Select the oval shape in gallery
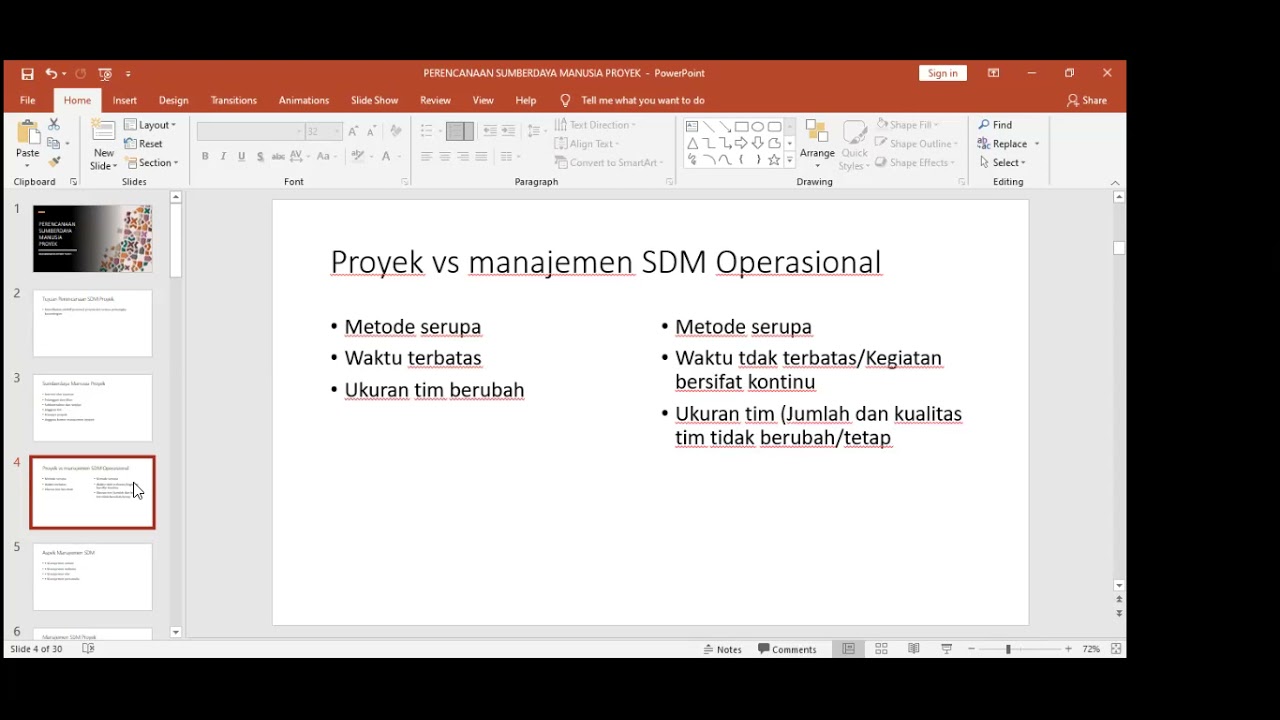1280x720 pixels. pyautogui.click(x=758, y=127)
